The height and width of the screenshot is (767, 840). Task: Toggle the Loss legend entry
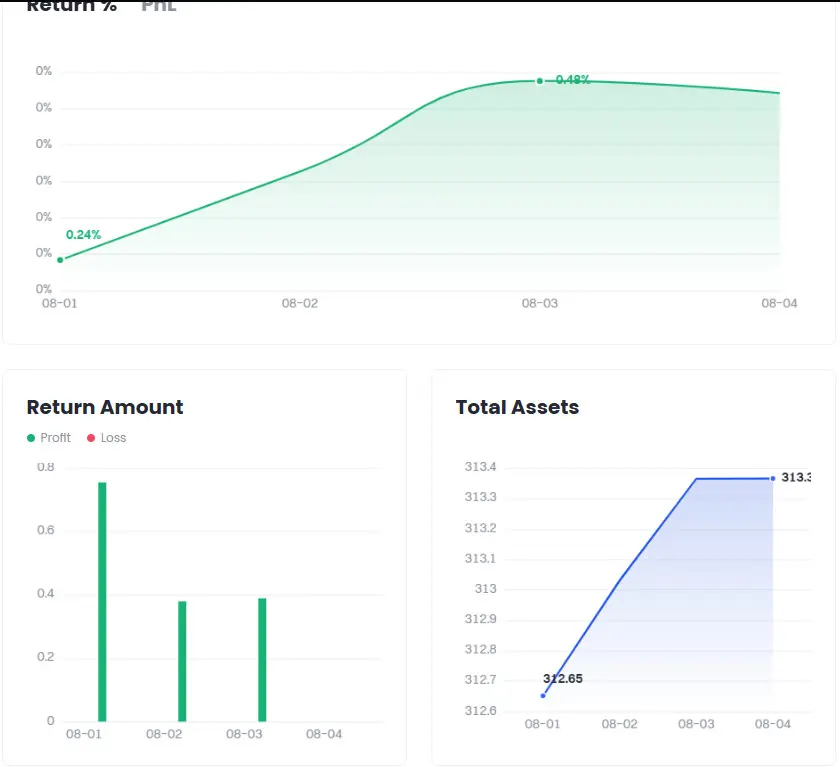(107, 438)
